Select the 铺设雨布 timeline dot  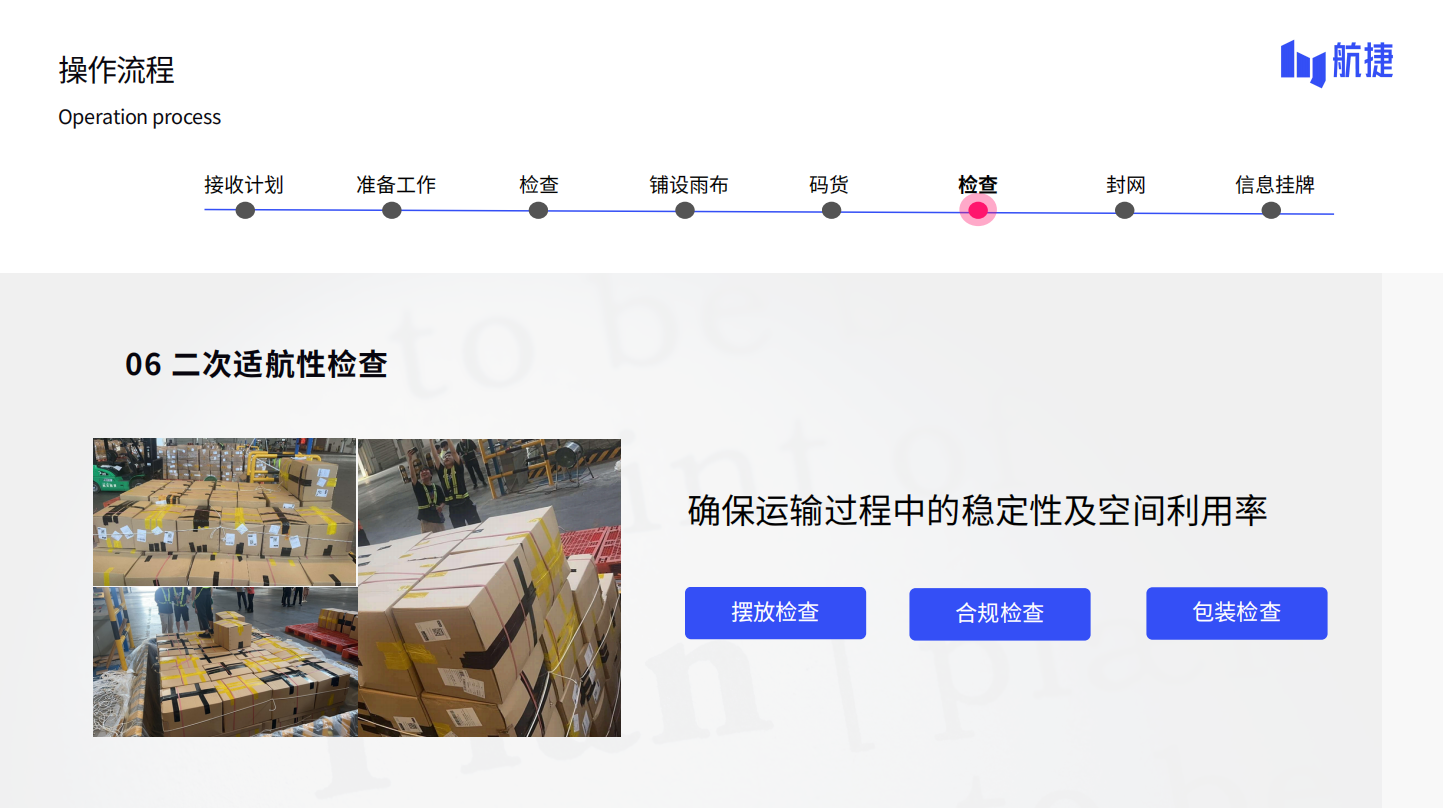pyautogui.click(x=685, y=210)
